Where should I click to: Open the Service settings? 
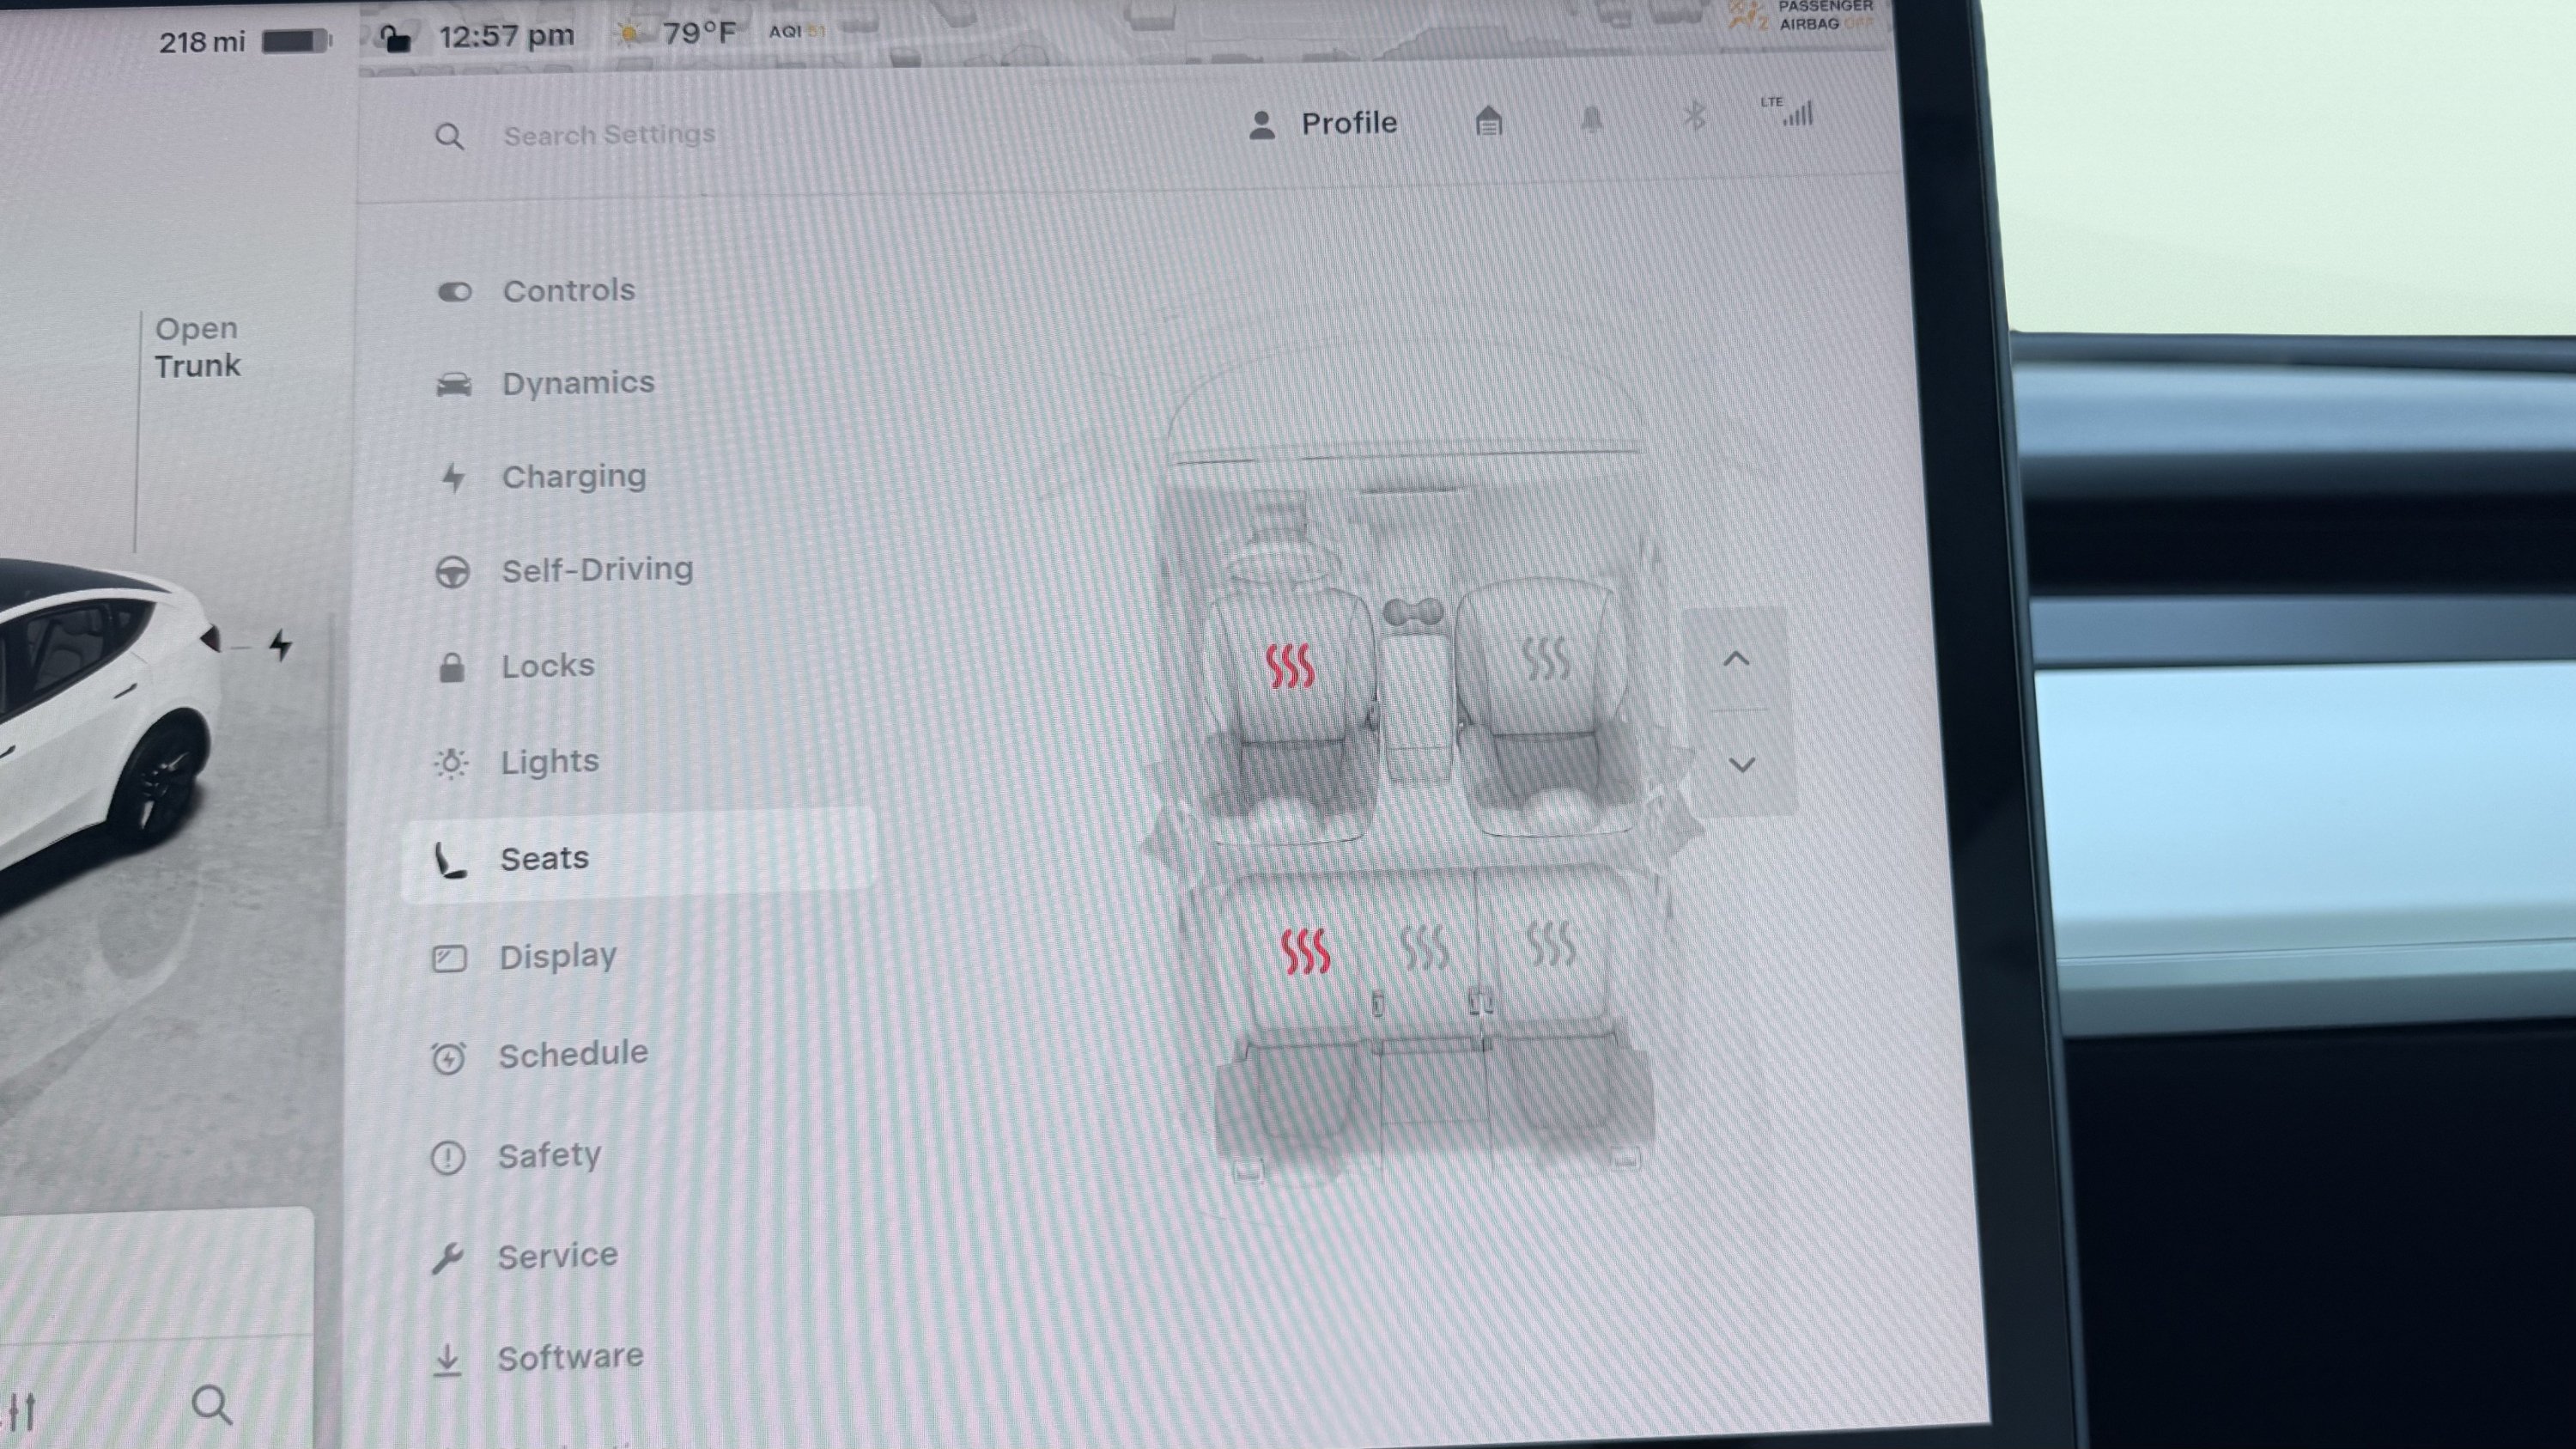tap(524, 1256)
